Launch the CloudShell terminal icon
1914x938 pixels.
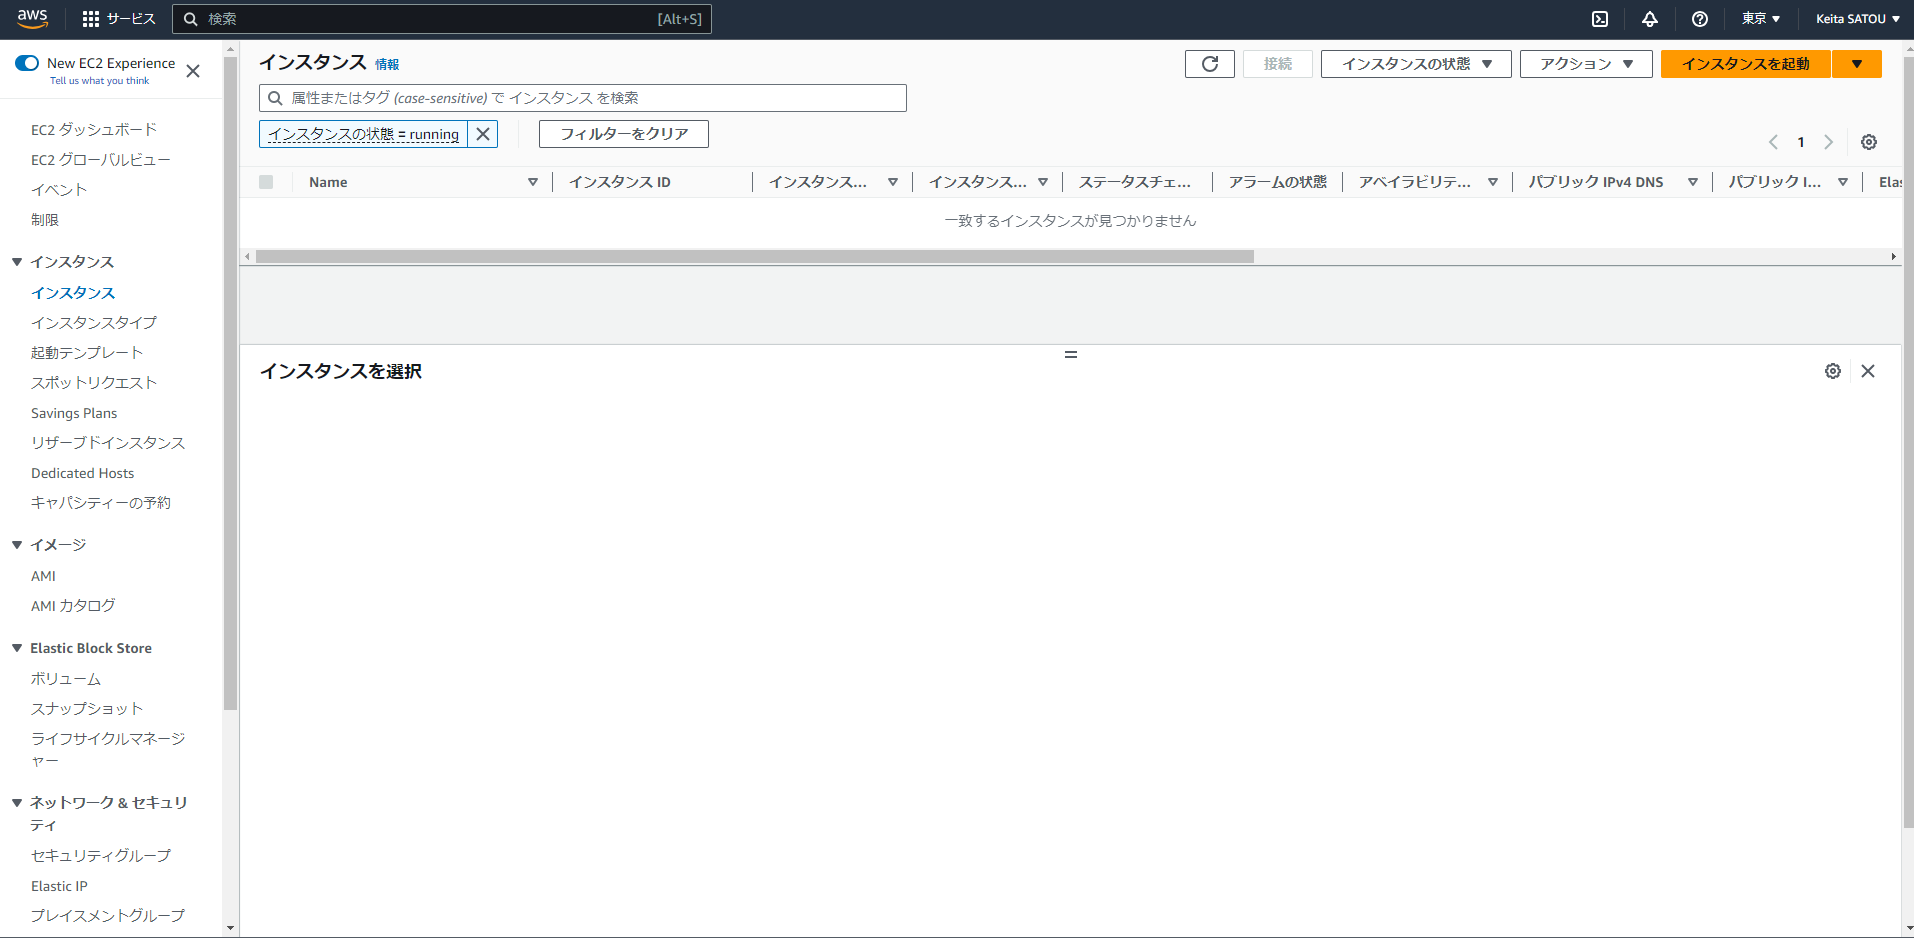1600,19
